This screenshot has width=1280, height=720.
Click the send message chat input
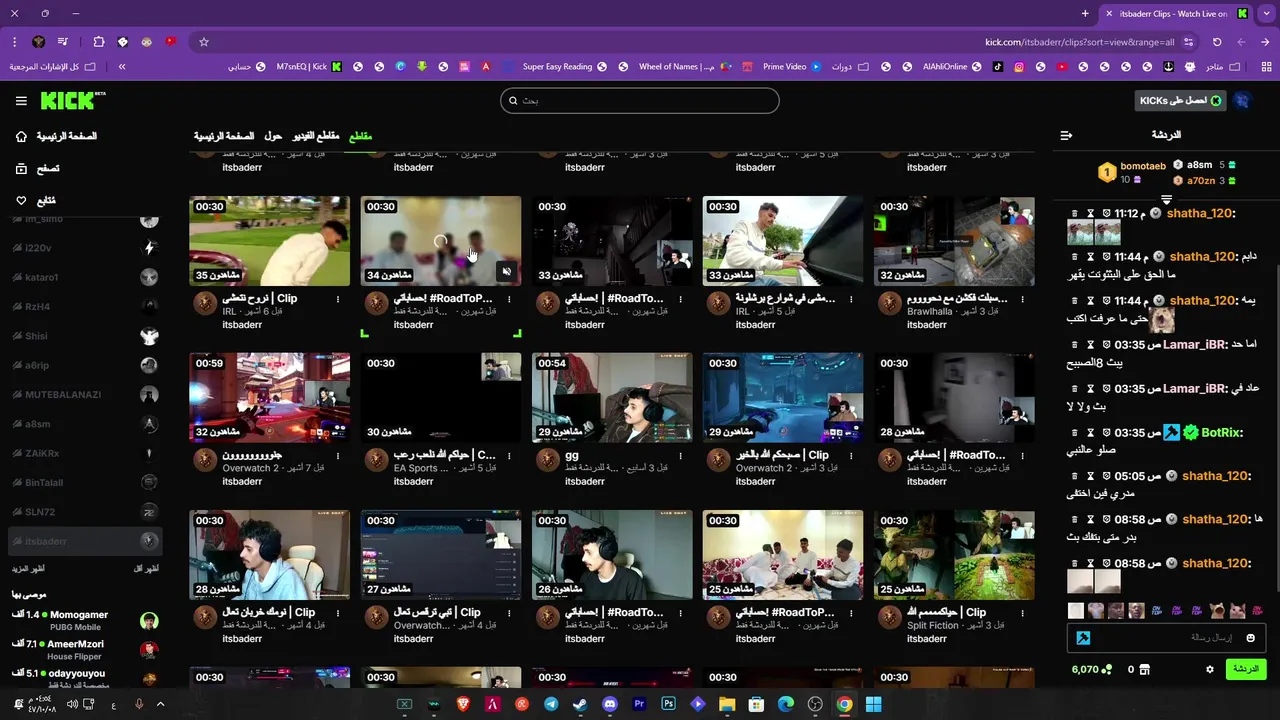click(1168, 638)
